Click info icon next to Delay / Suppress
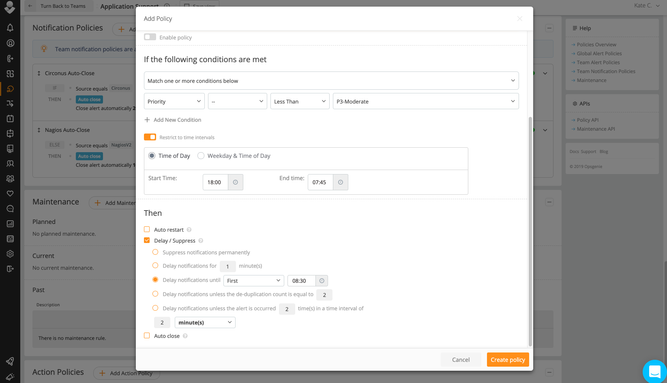667x383 pixels. (x=201, y=240)
